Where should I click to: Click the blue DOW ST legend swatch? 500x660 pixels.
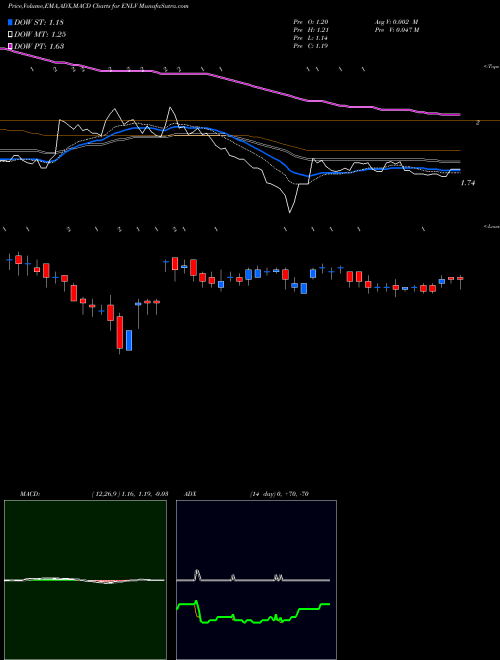click(x=11, y=22)
